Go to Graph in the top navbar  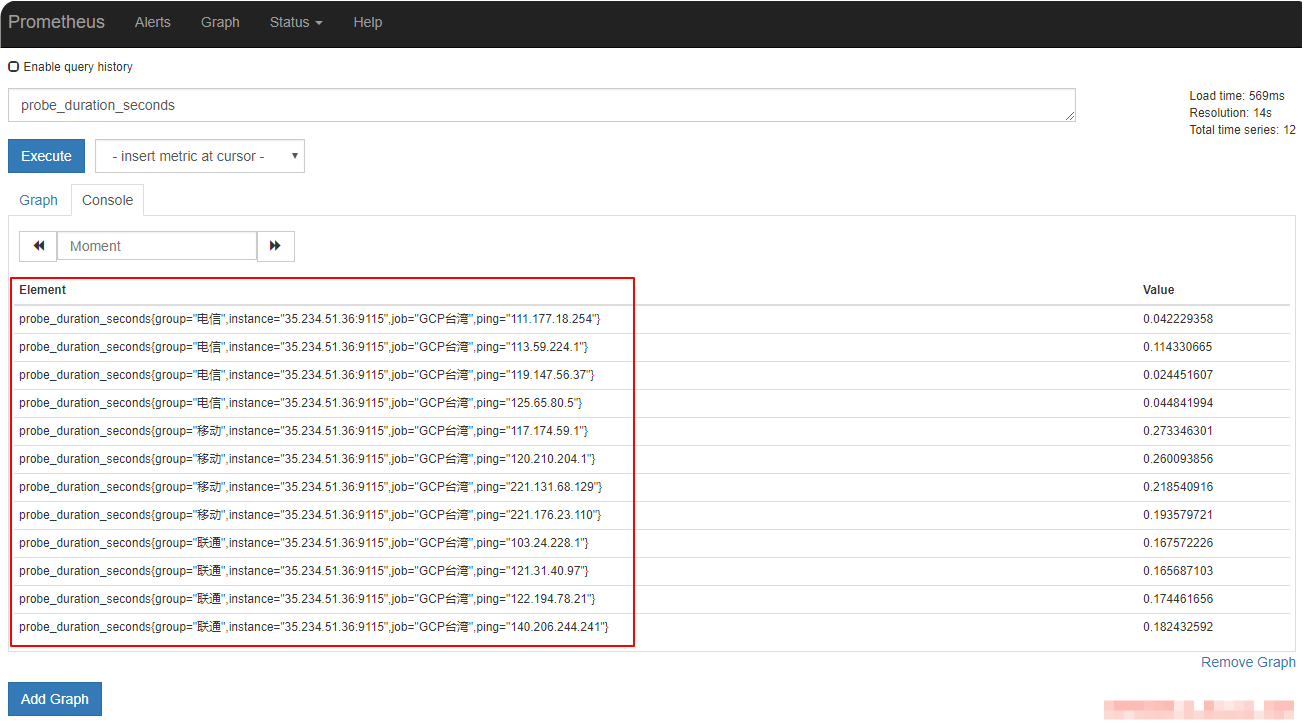pos(220,22)
